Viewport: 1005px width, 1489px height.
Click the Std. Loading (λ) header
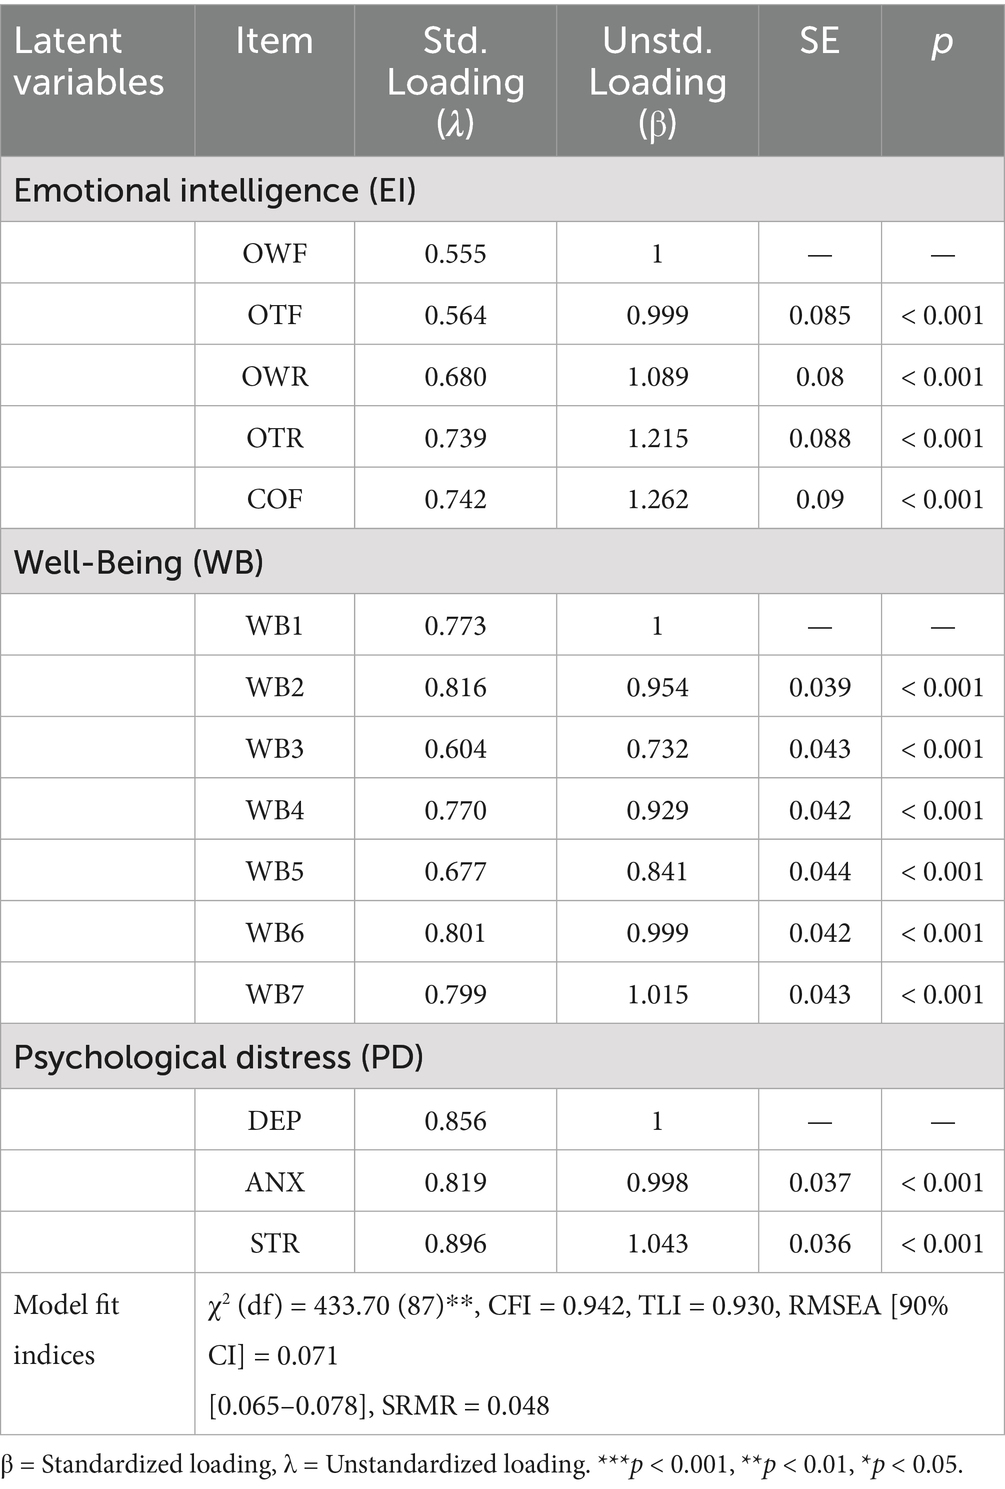click(x=455, y=80)
